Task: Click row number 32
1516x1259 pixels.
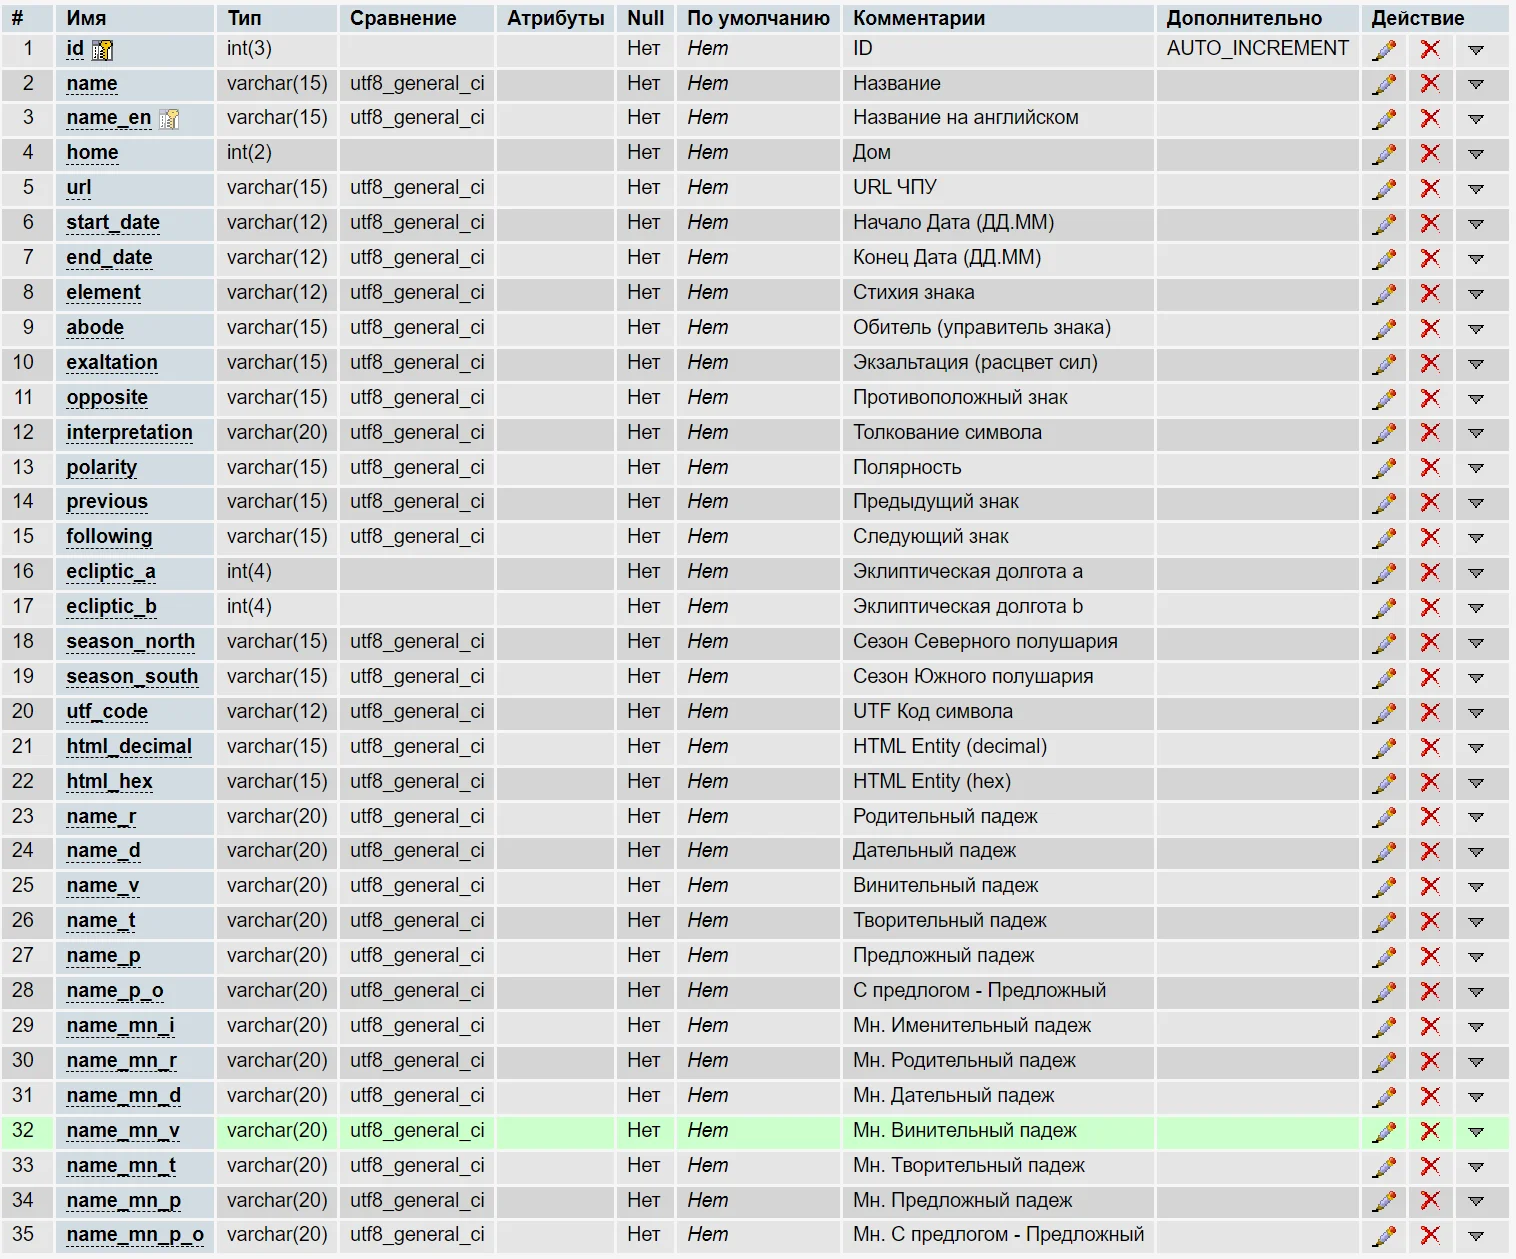Action: (x=23, y=1130)
